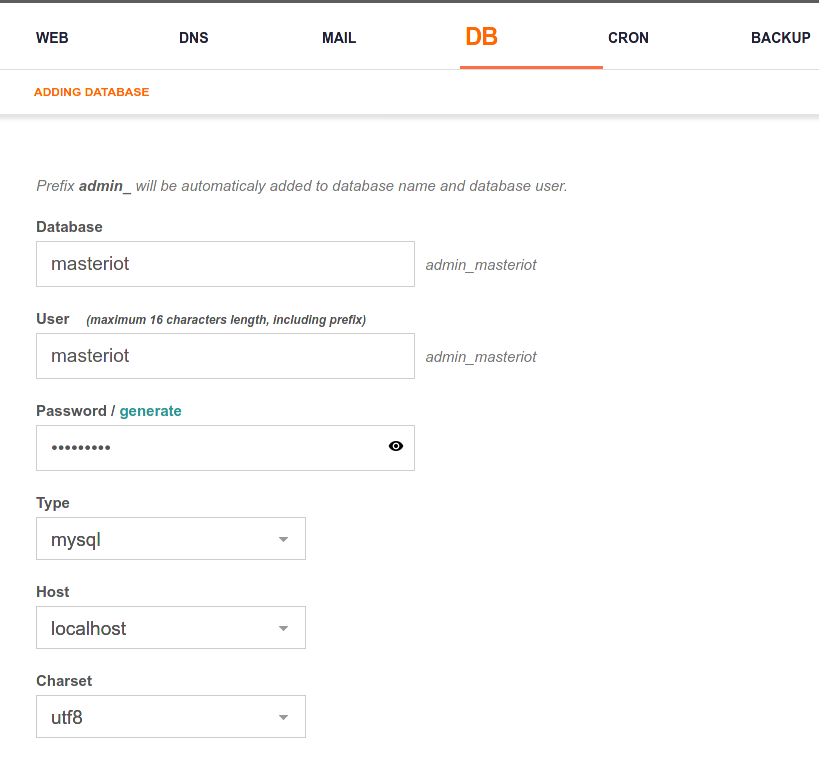
Task: Switch to the DNS tab
Action: tap(193, 37)
